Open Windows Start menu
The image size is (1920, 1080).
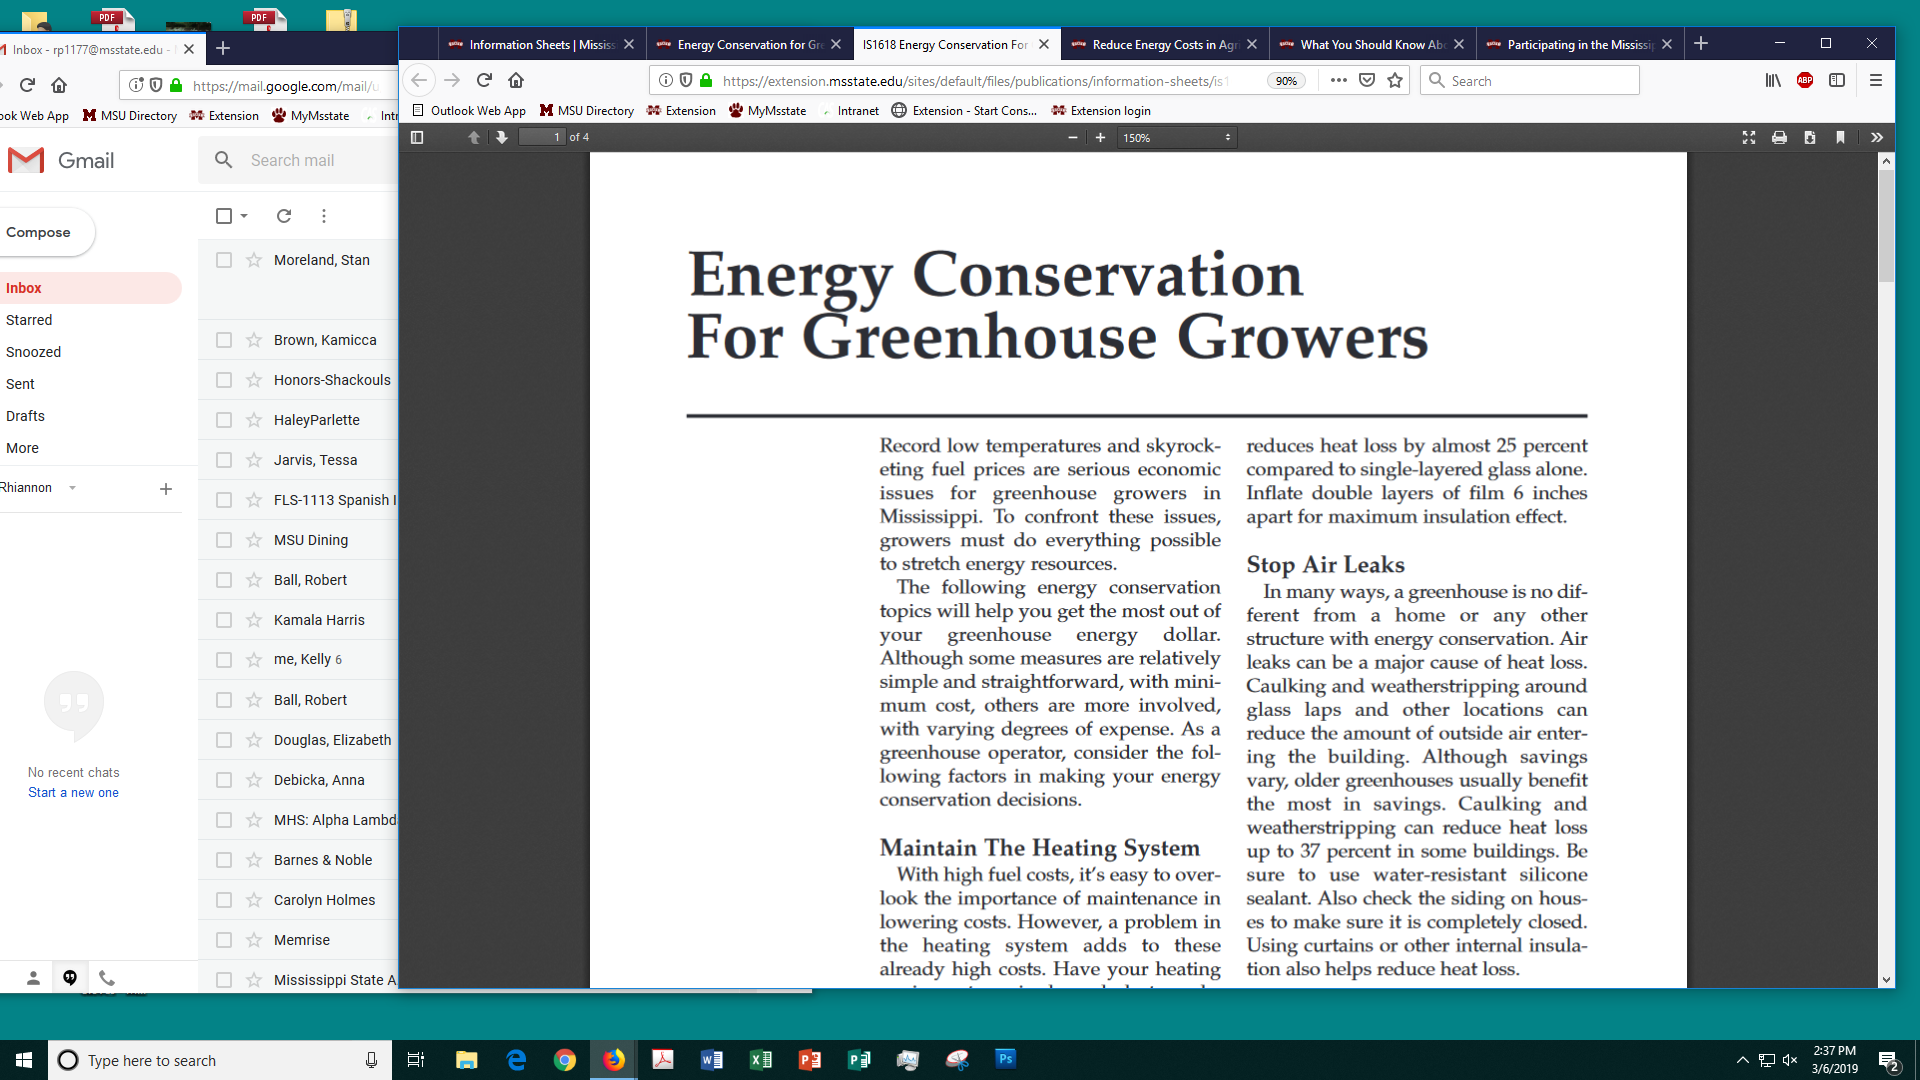(x=24, y=1060)
